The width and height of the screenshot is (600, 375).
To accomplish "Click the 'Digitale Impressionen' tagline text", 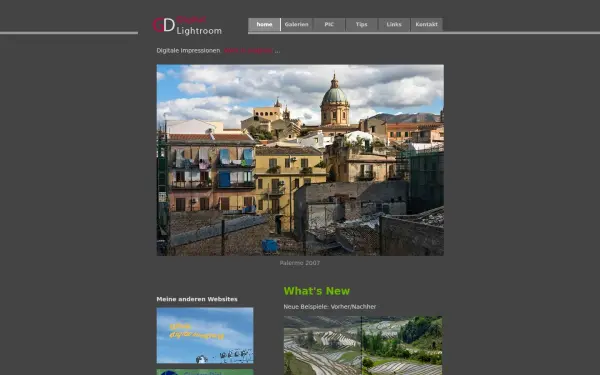I will (x=188, y=51).
